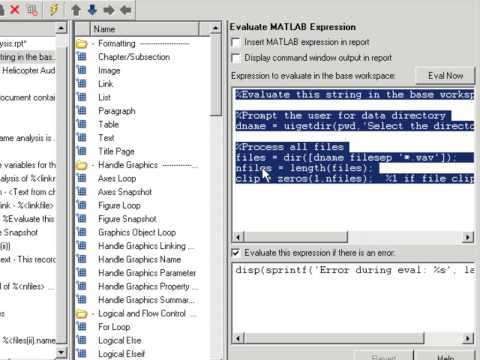Select the 'ink - %<linkfile>' outline node

(27, 205)
